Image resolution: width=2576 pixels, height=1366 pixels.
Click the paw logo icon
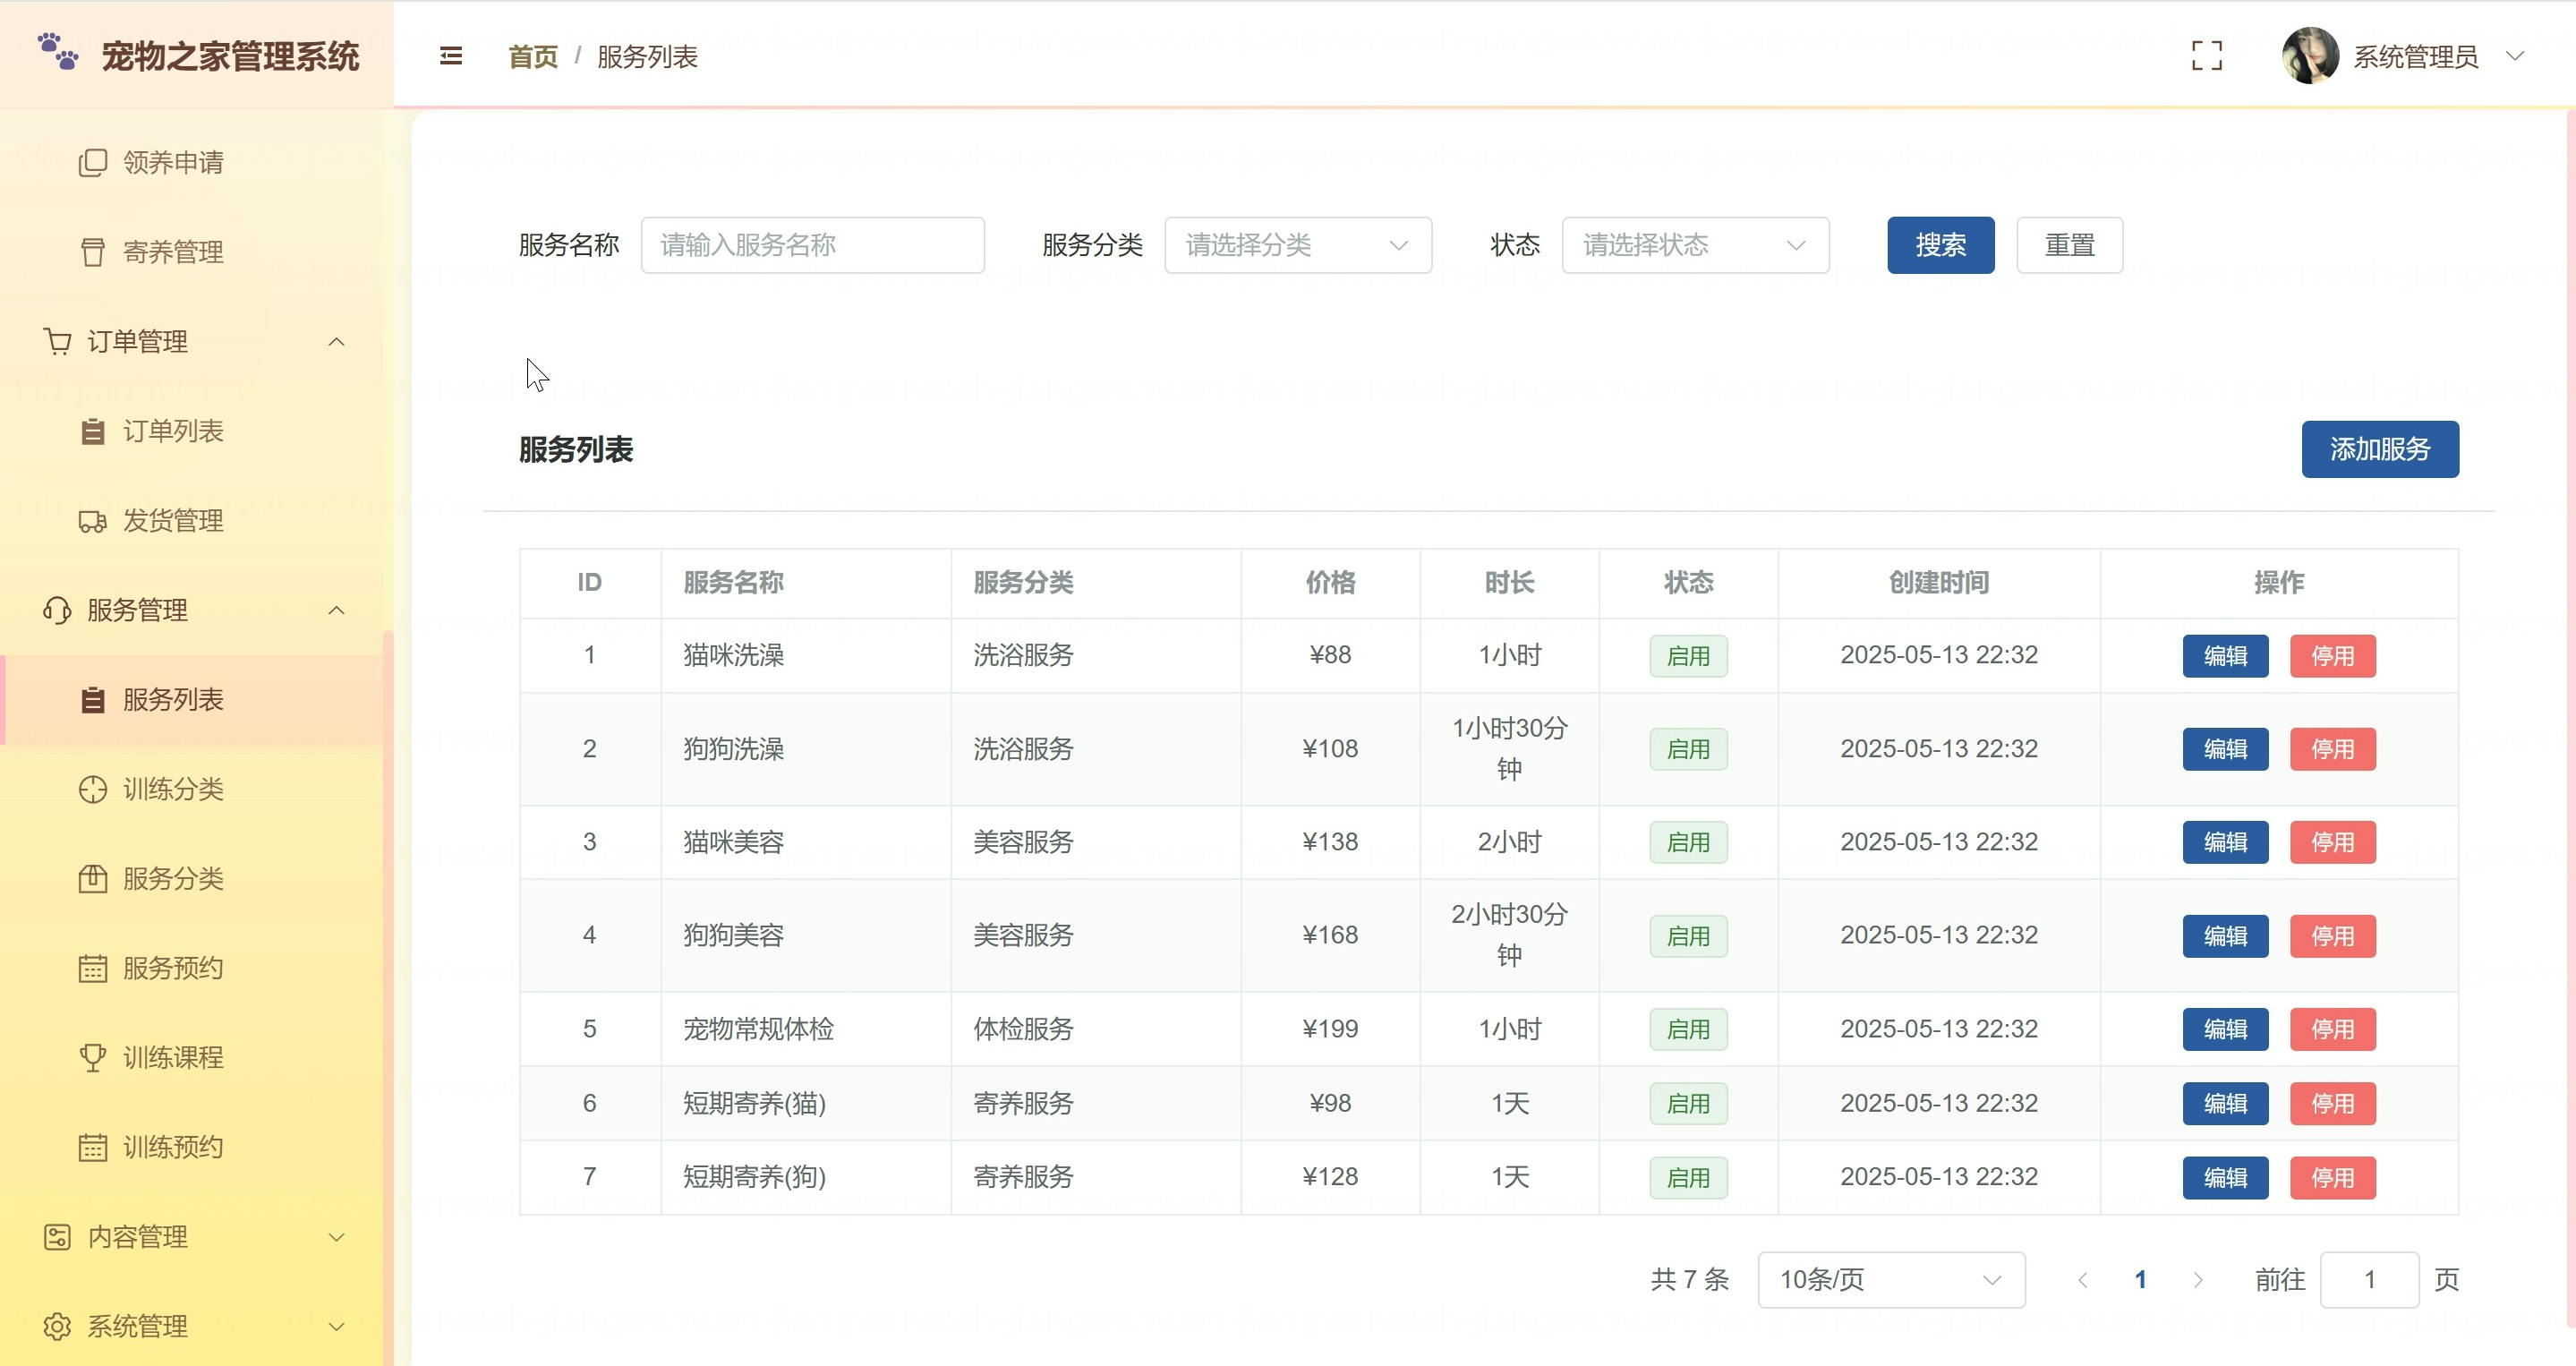pyautogui.click(x=58, y=51)
